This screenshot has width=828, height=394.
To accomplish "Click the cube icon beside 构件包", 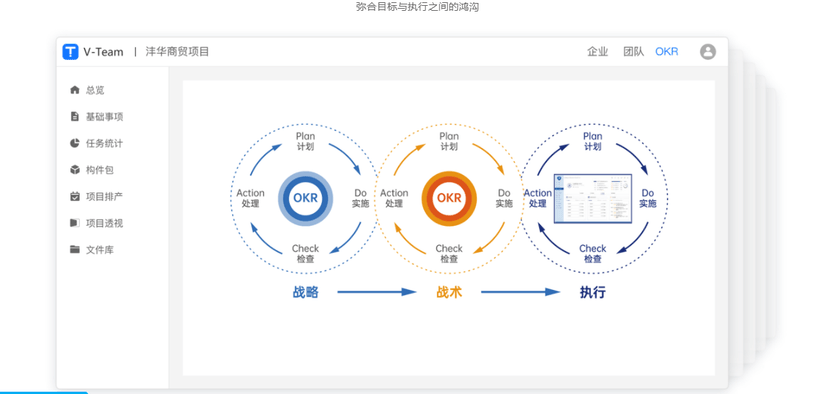I will (x=74, y=170).
